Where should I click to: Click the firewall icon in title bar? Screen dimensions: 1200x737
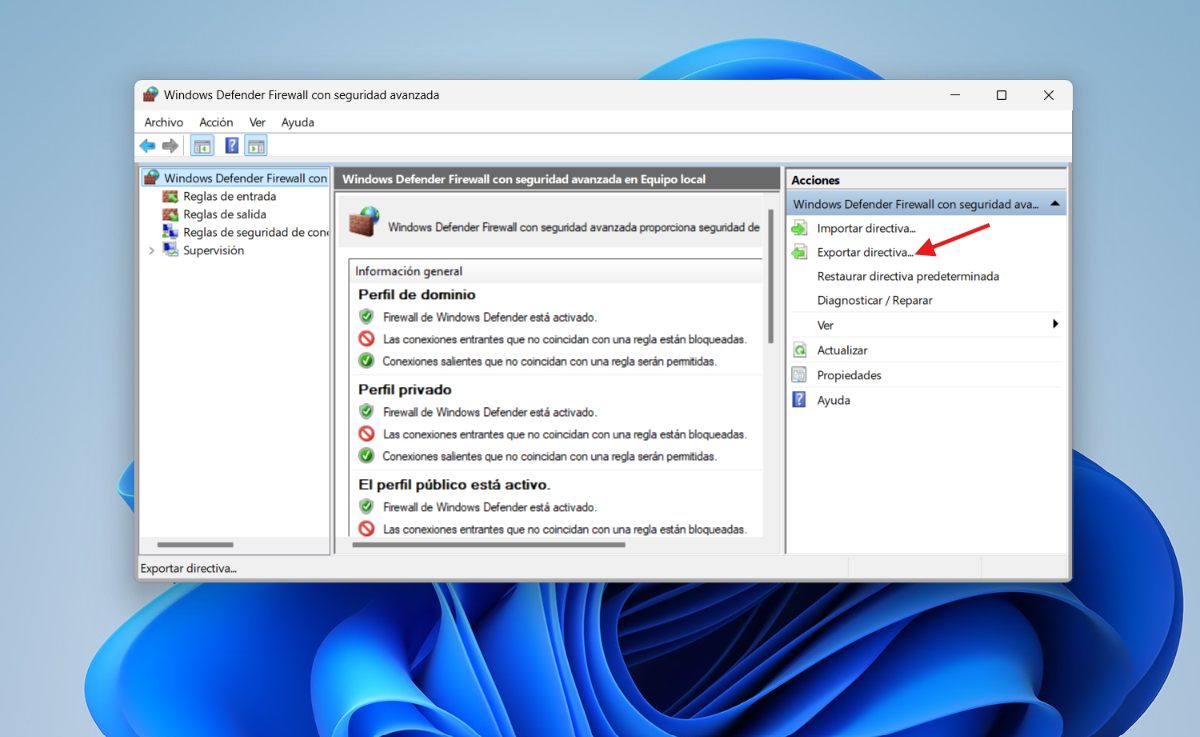150,95
